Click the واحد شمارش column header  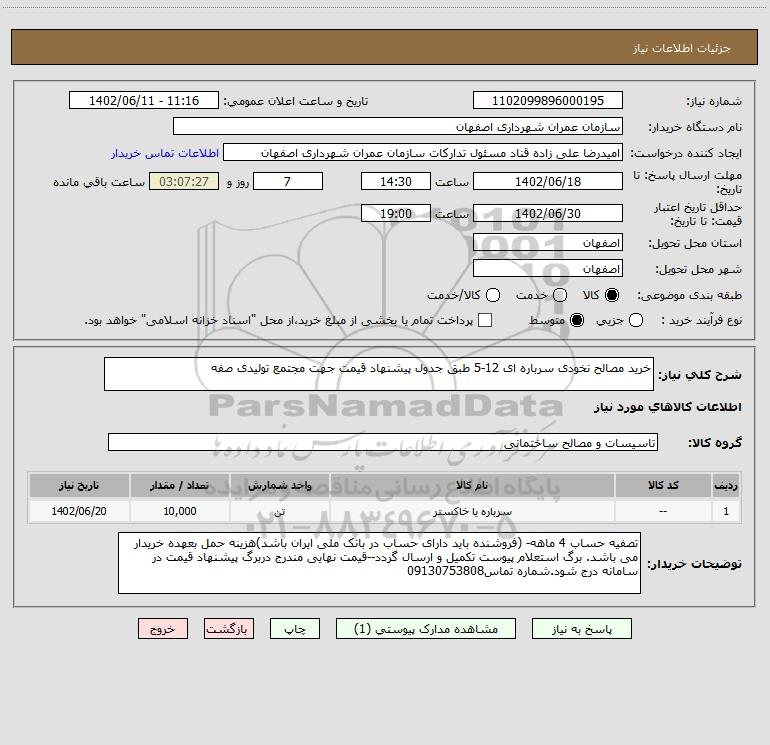click(279, 485)
